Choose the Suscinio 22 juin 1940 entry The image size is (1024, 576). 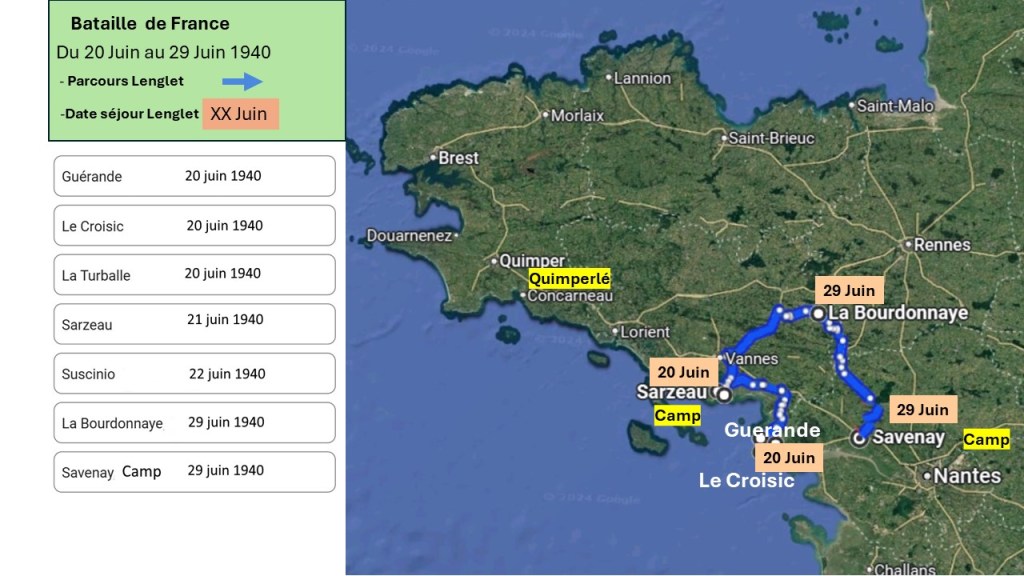coord(194,374)
